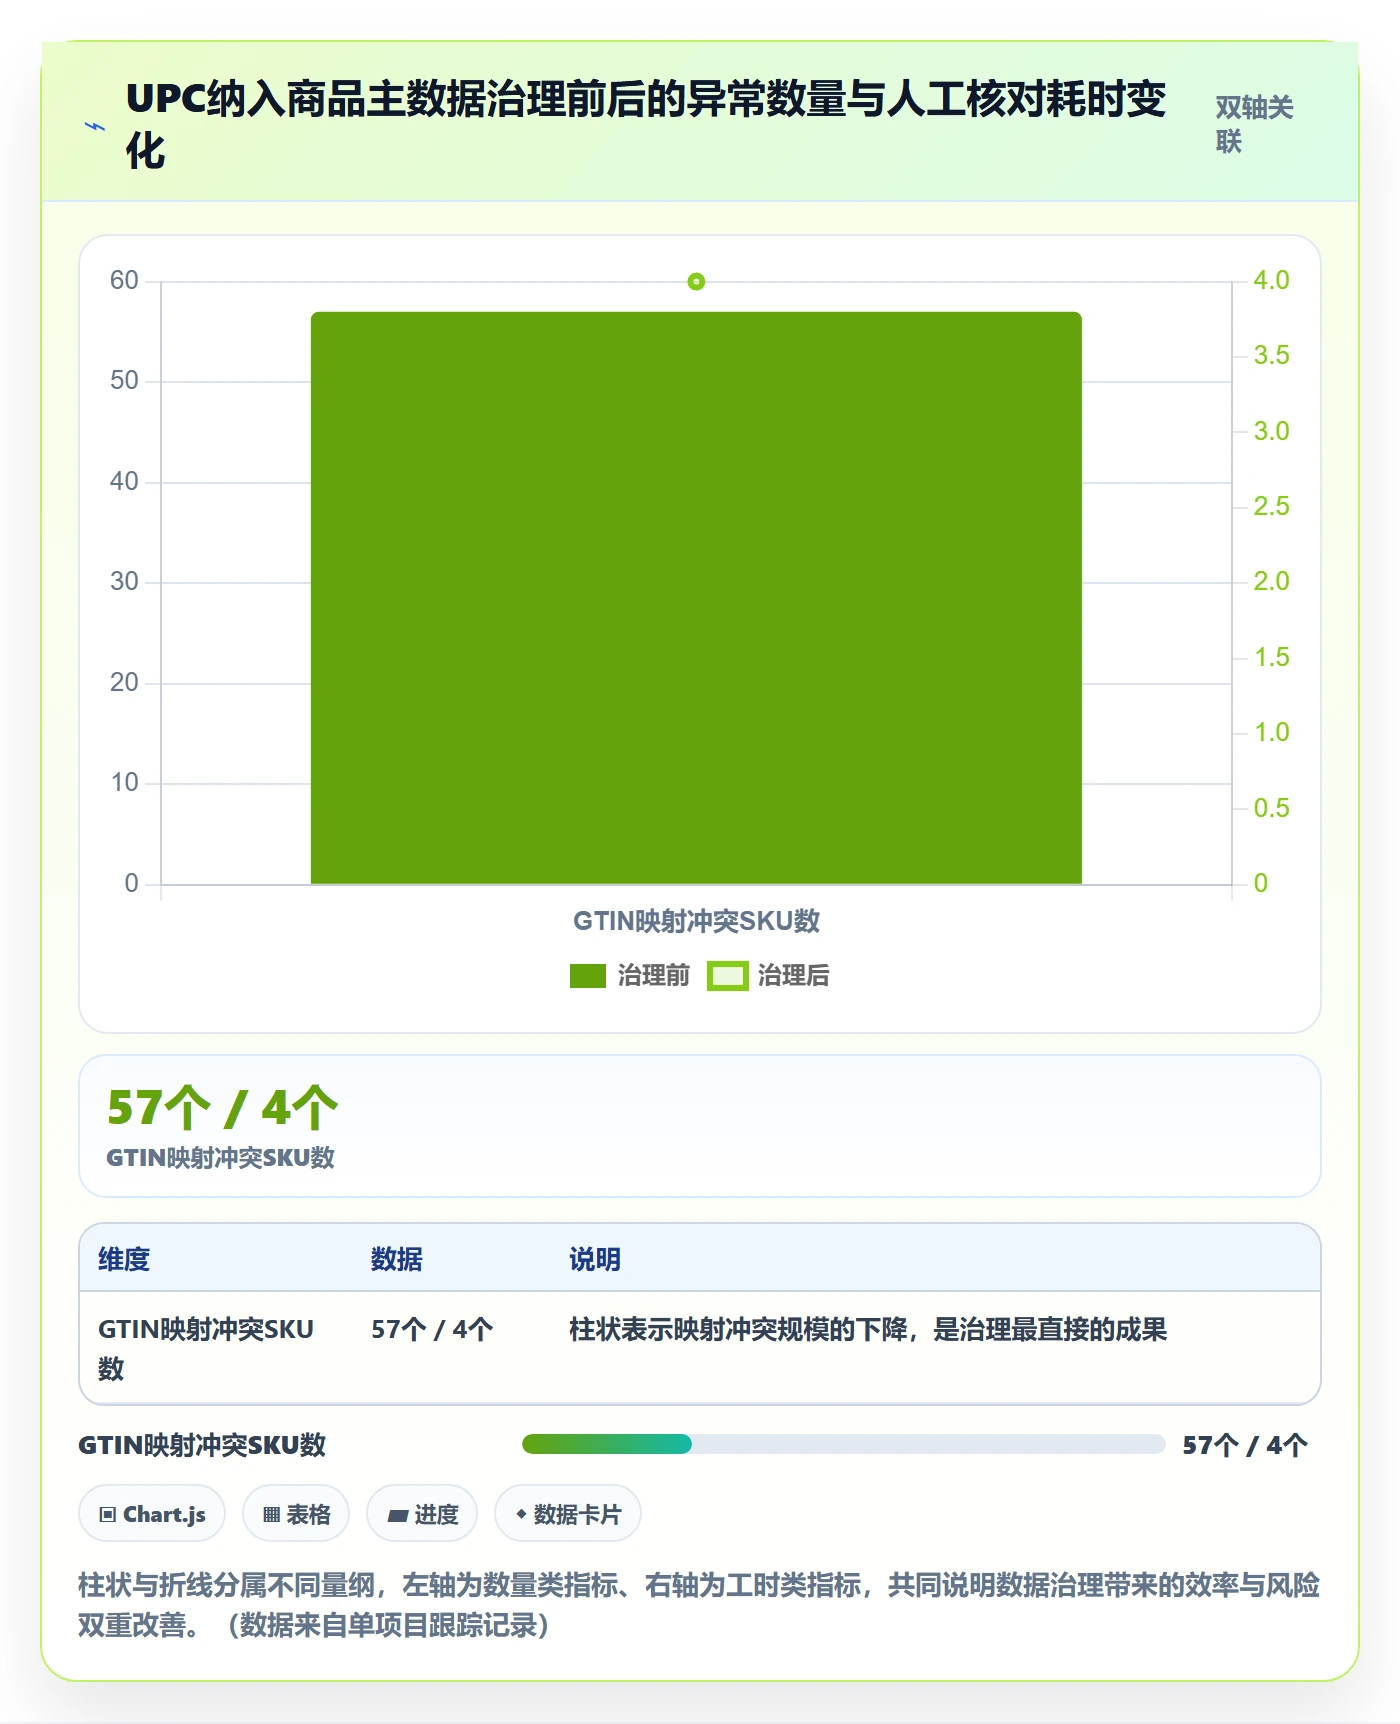The width and height of the screenshot is (1400, 1724).
Task: Click the lightning bolt icon beside the title
Action: point(95,126)
